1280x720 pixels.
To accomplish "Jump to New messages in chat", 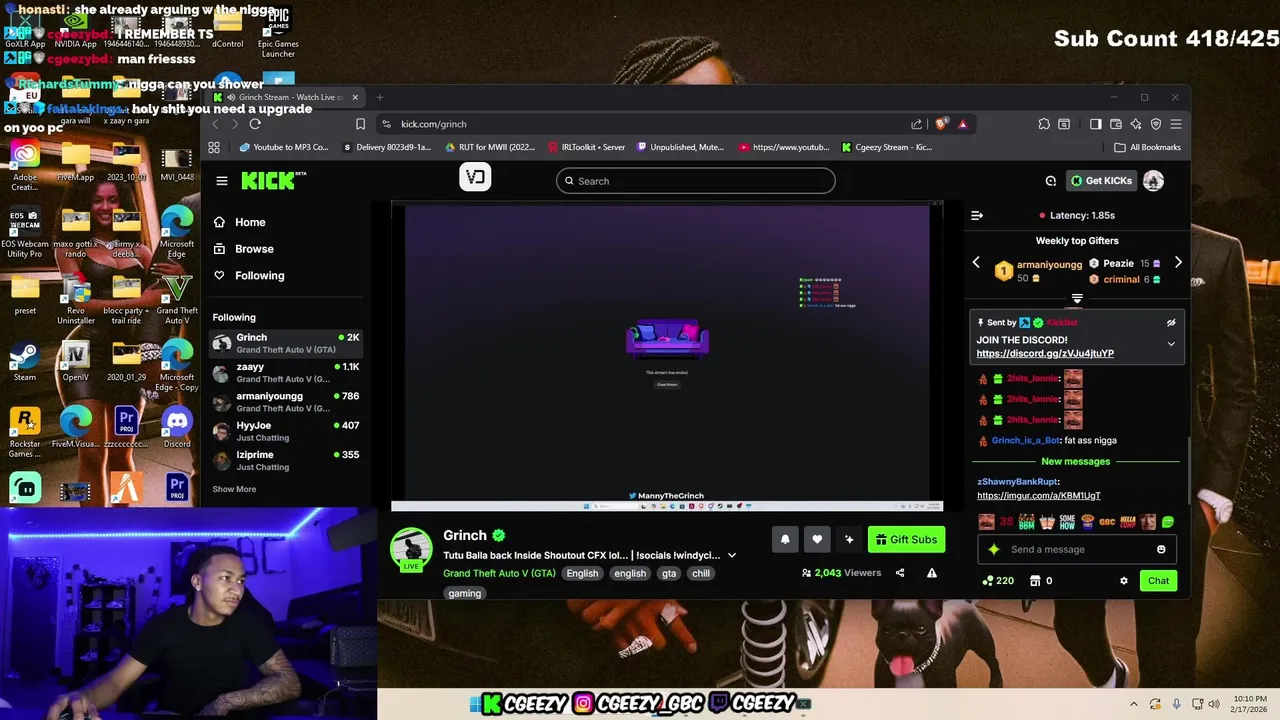I will 1075,462.
